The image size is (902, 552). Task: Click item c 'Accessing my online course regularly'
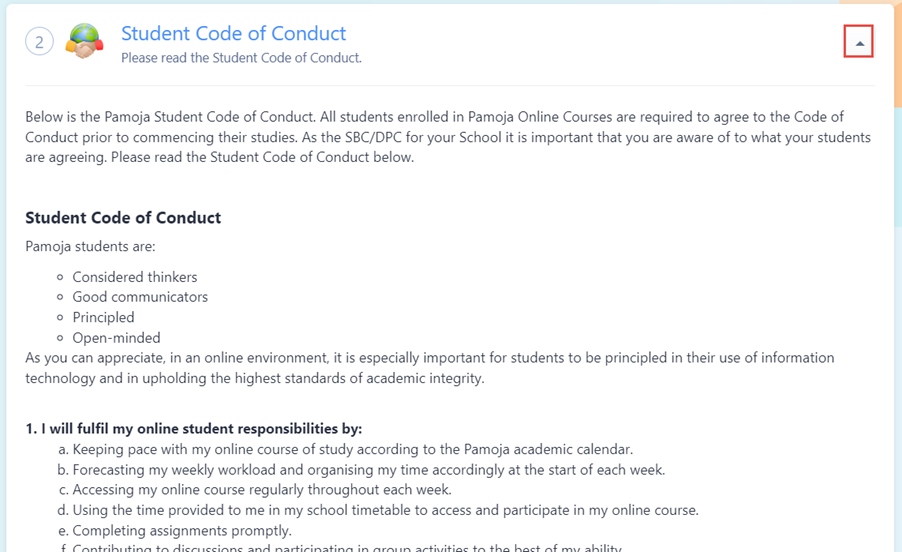coord(262,490)
